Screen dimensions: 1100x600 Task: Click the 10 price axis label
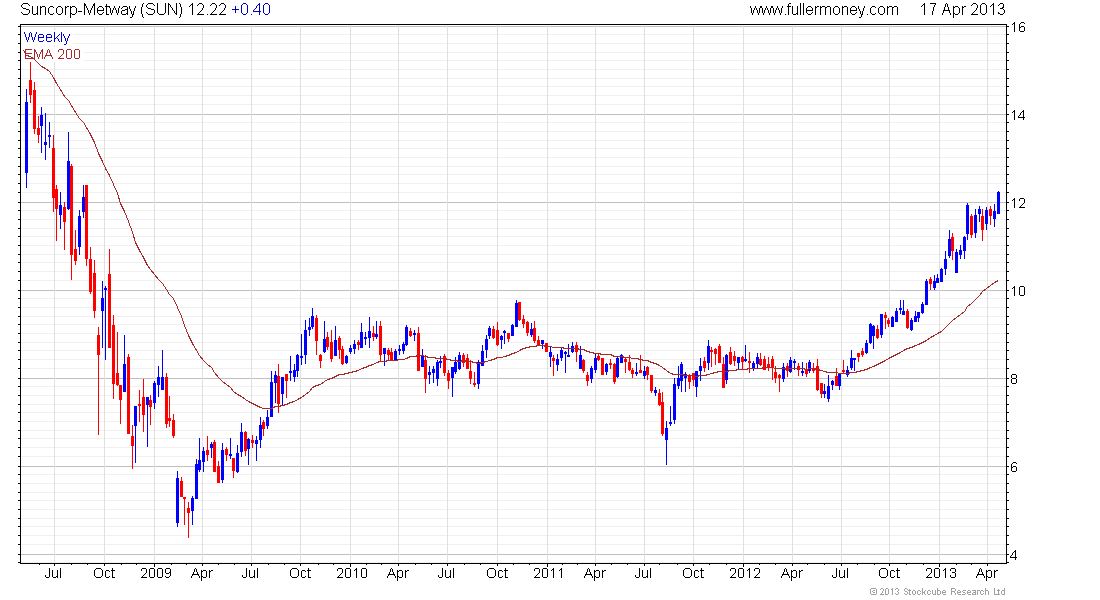tap(1017, 291)
